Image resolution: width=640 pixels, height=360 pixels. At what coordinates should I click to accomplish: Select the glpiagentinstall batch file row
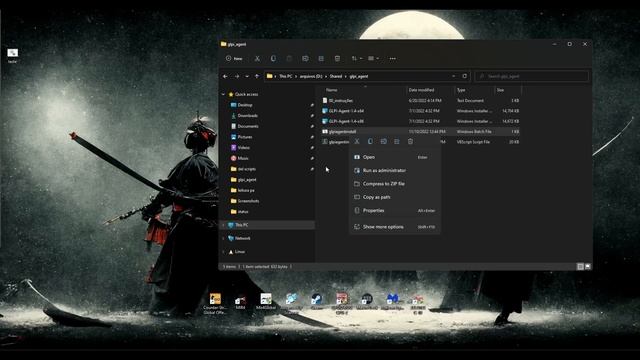pyautogui.click(x=420, y=131)
